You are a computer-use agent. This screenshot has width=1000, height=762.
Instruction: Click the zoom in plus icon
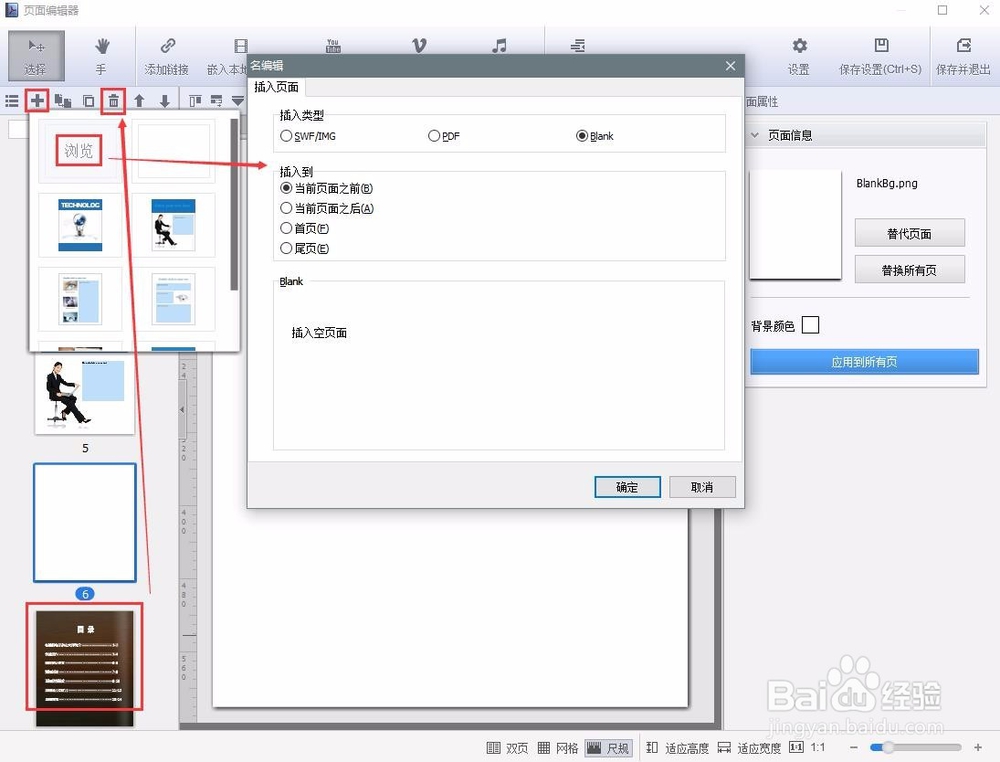pyautogui.click(x=978, y=747)
